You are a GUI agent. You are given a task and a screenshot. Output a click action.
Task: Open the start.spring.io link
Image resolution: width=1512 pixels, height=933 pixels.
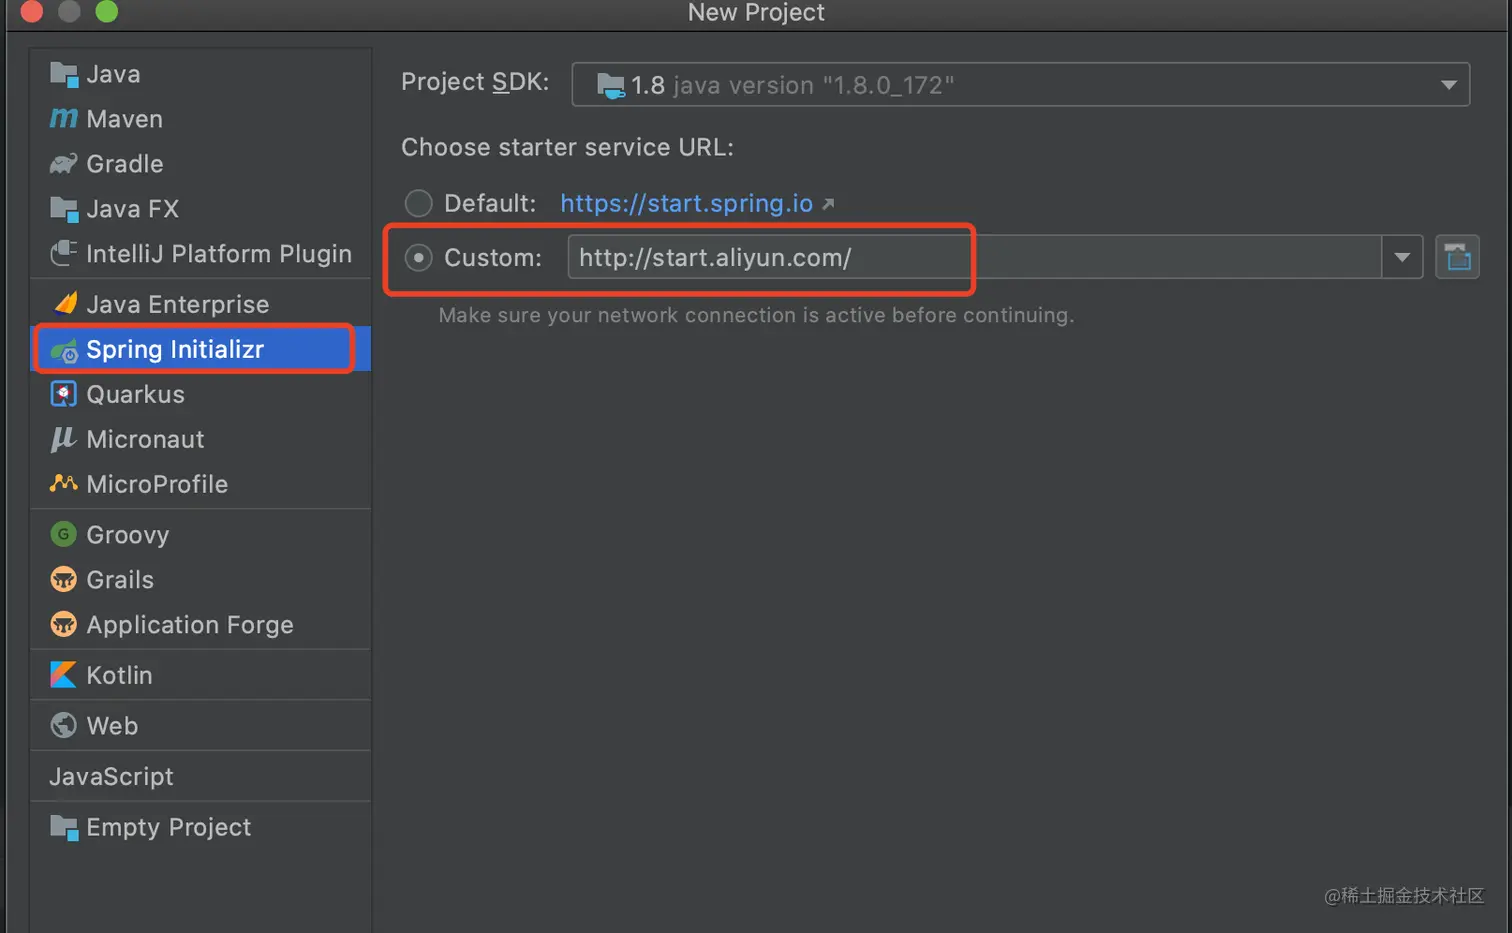point(686,204)
